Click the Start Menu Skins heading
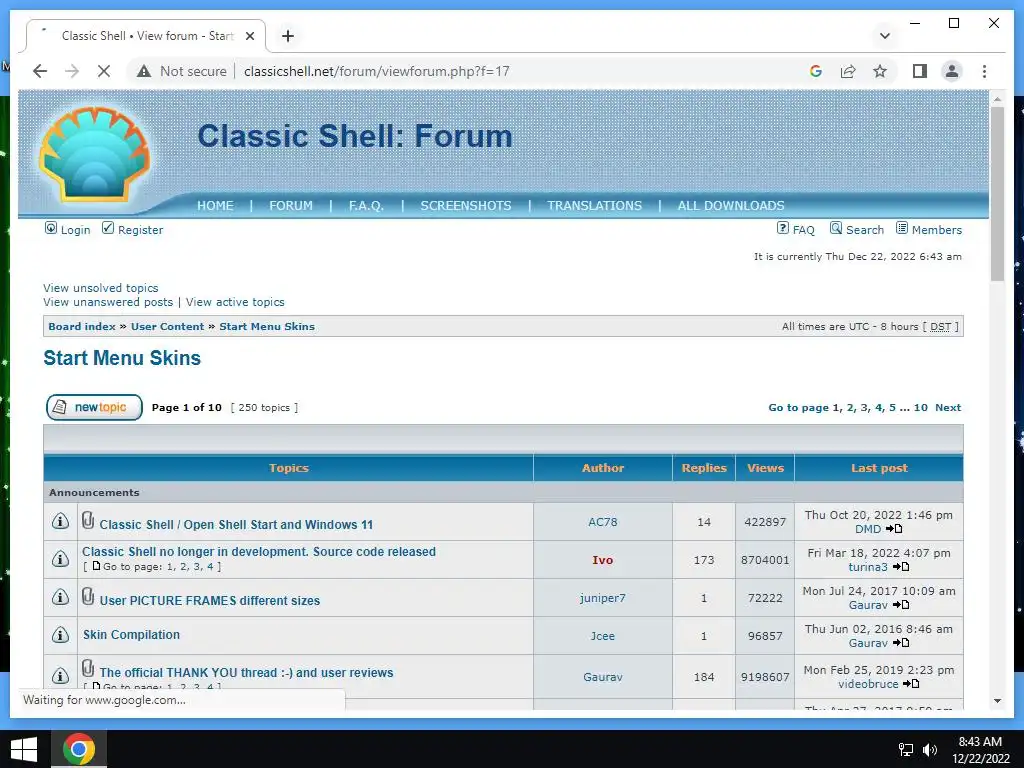The image size is (1024, 768). [122, 359]
